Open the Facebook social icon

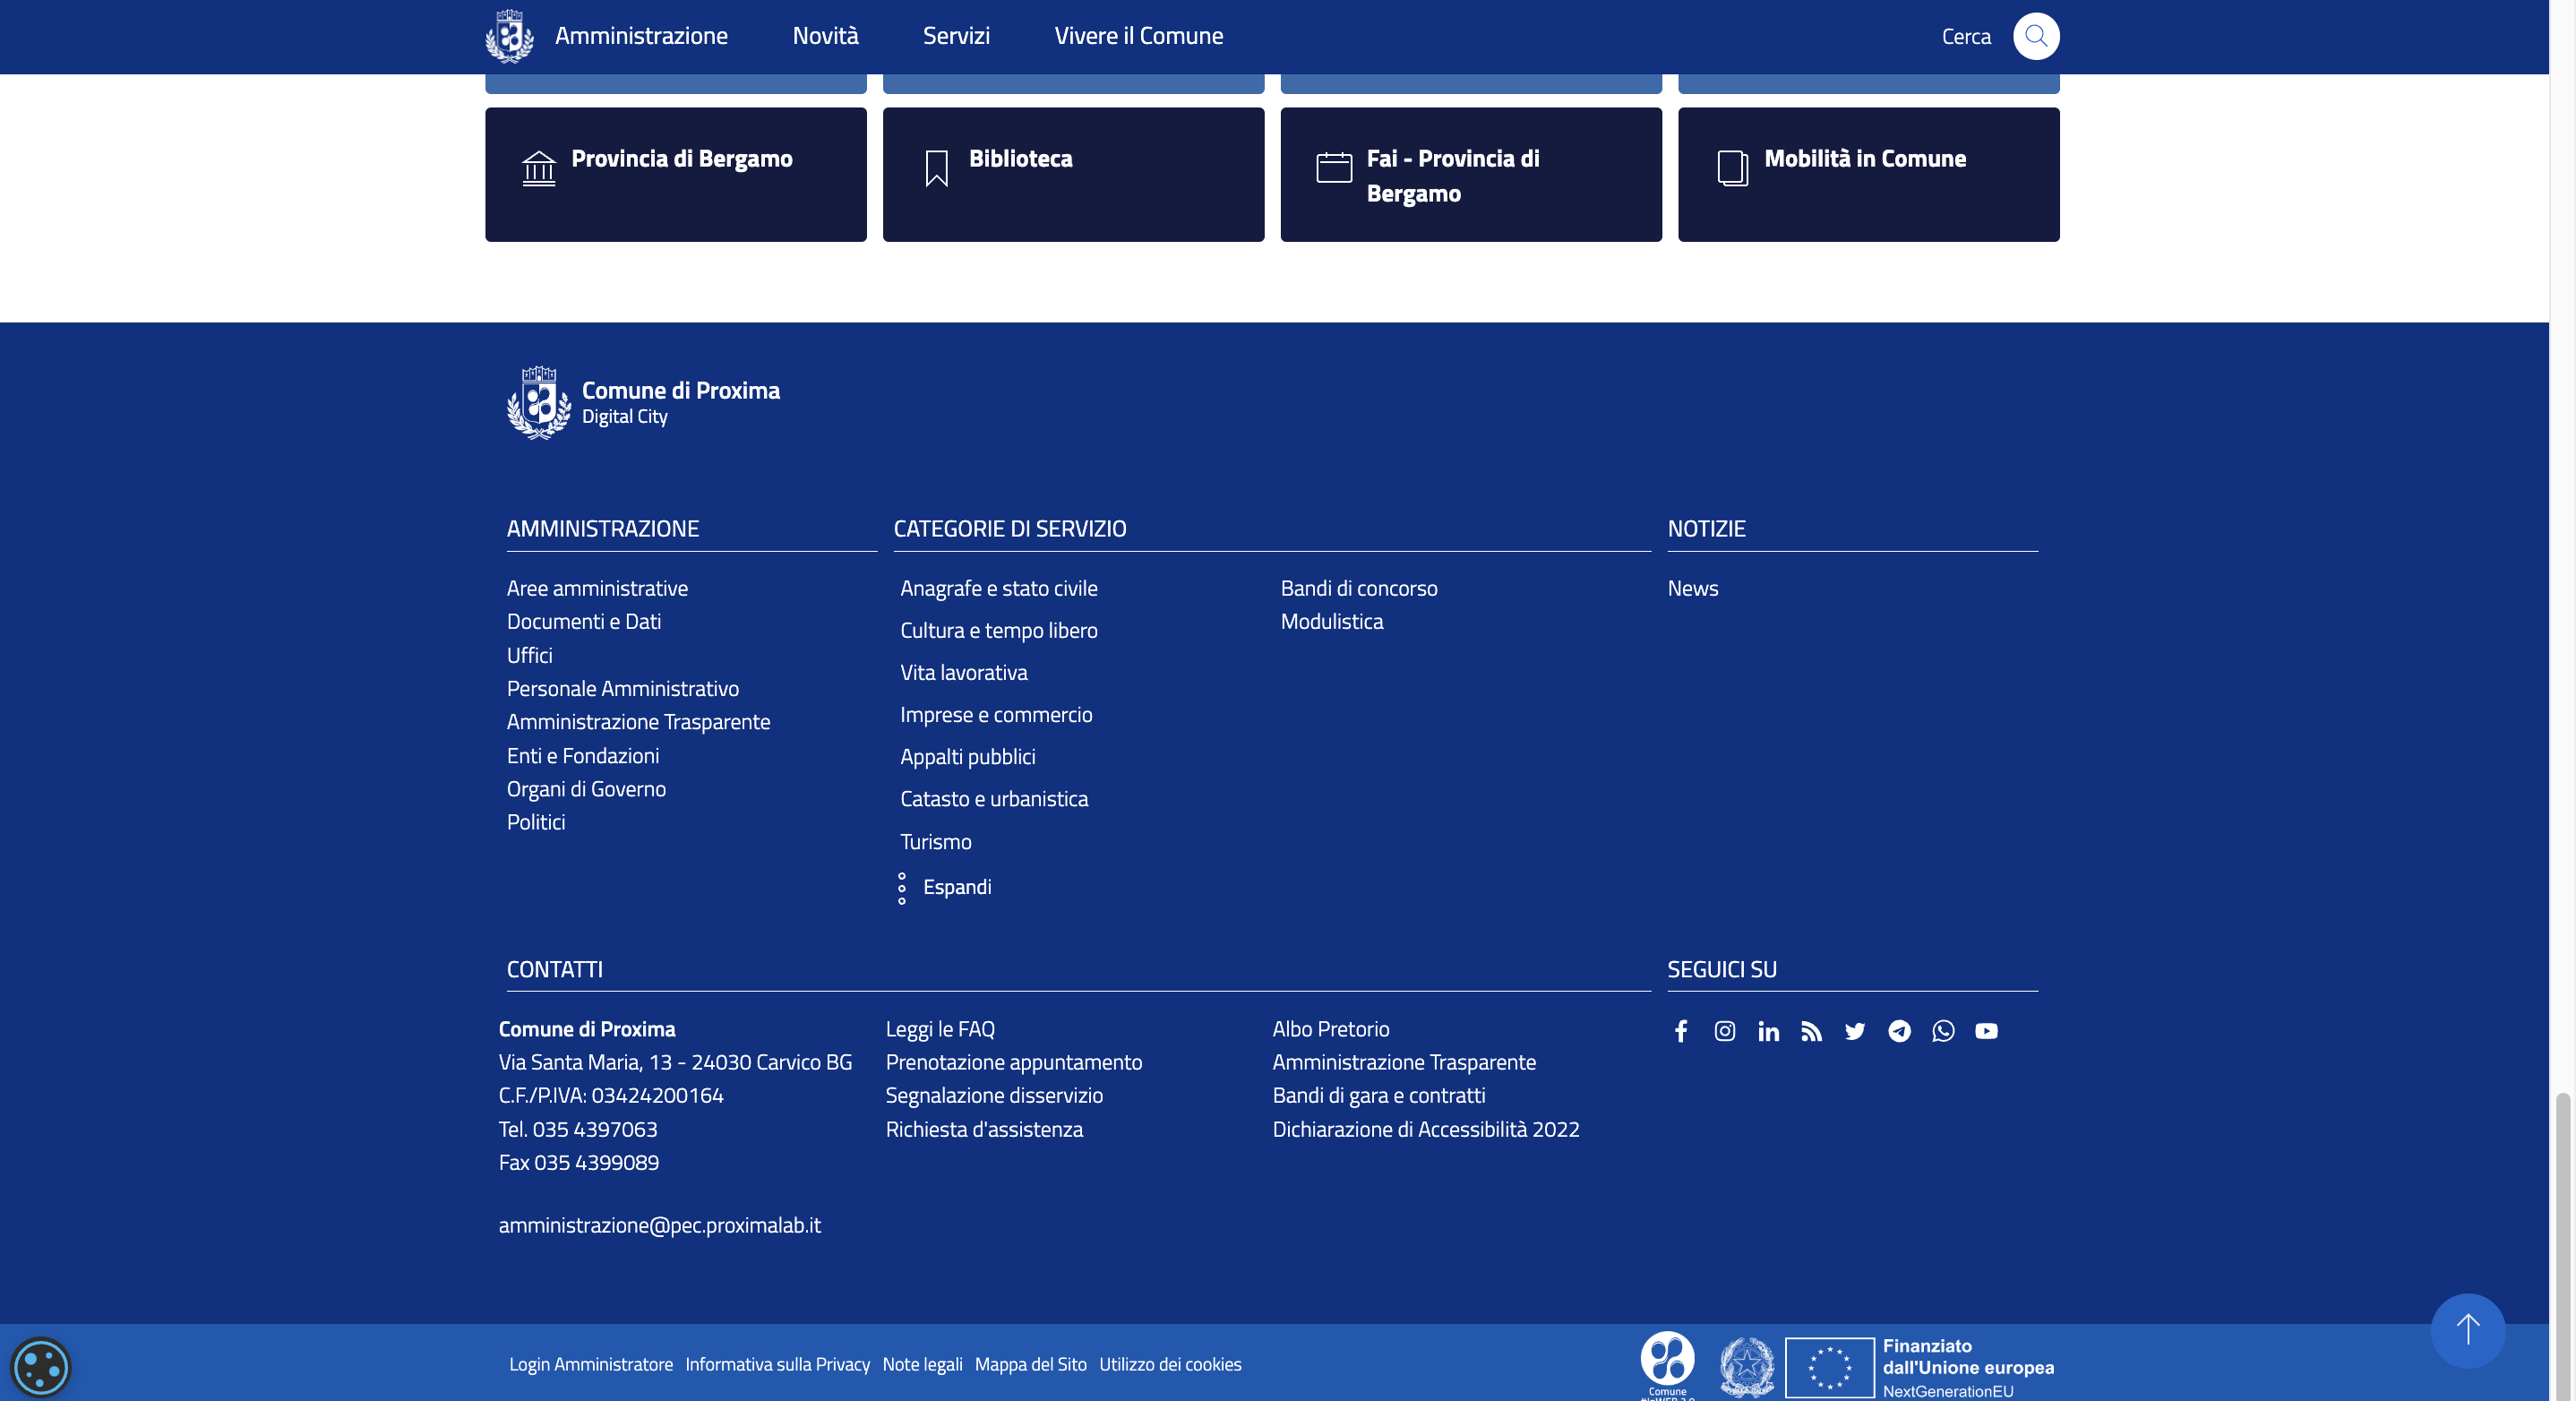[x=1681, y=1031]
